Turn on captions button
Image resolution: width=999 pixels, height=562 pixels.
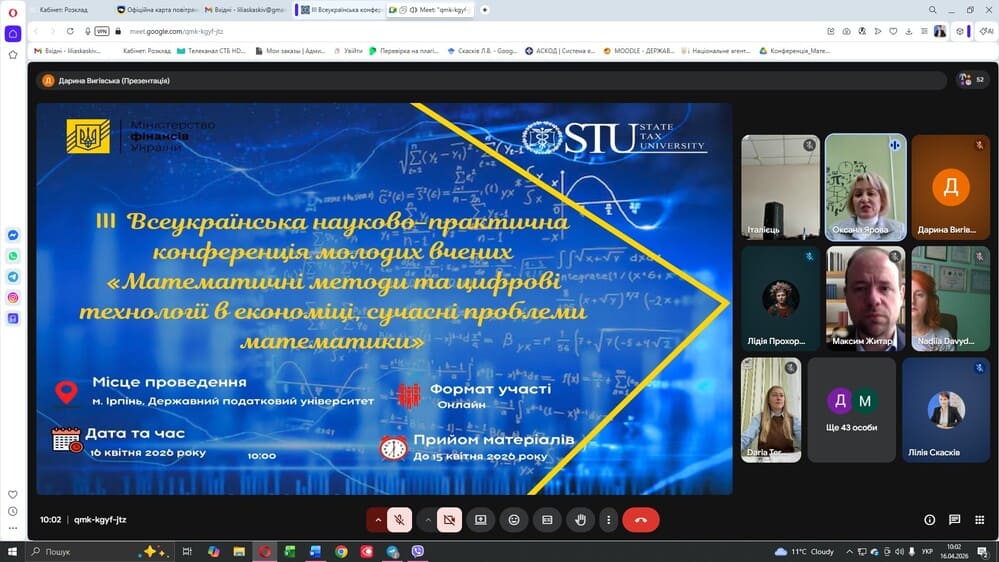pos(547,520)
